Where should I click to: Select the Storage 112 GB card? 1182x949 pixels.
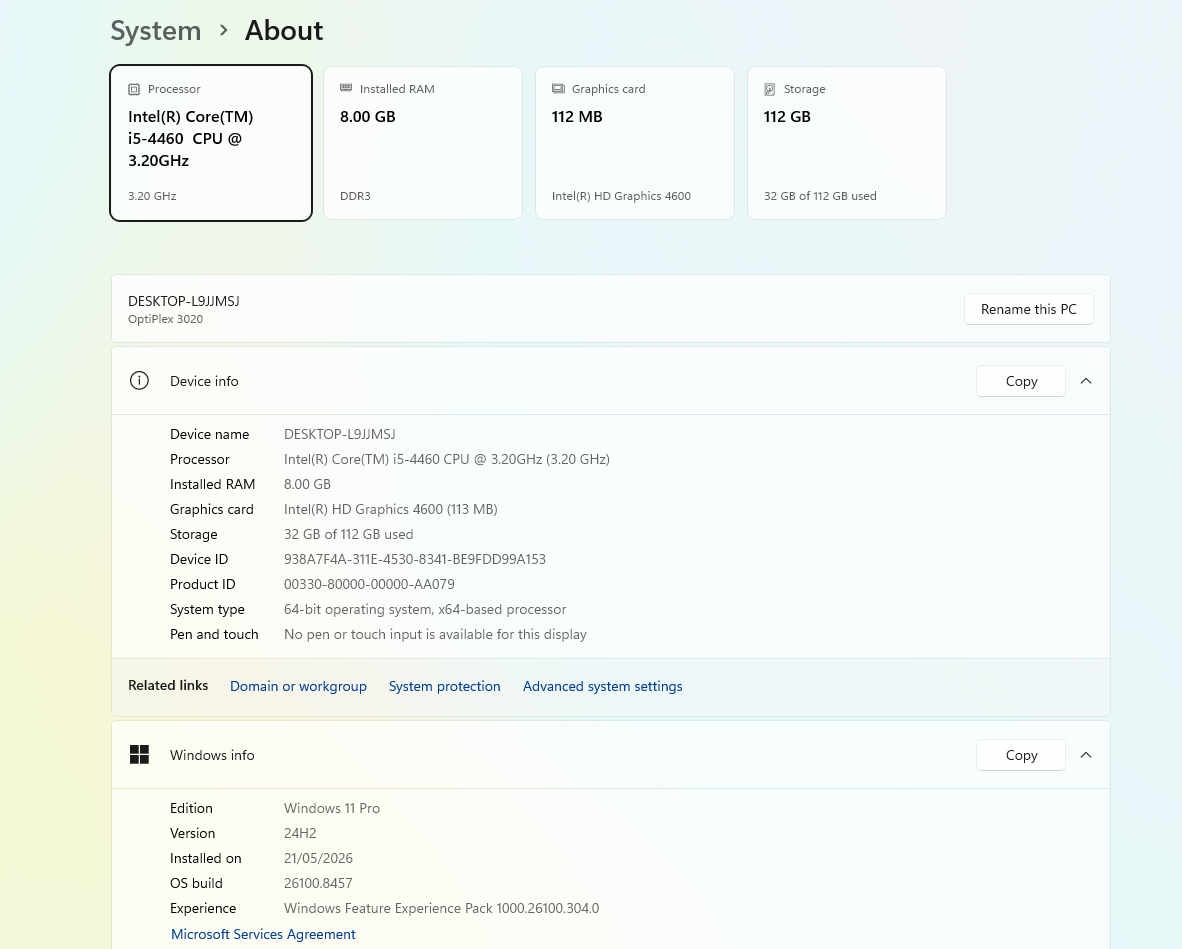(847, 143)
